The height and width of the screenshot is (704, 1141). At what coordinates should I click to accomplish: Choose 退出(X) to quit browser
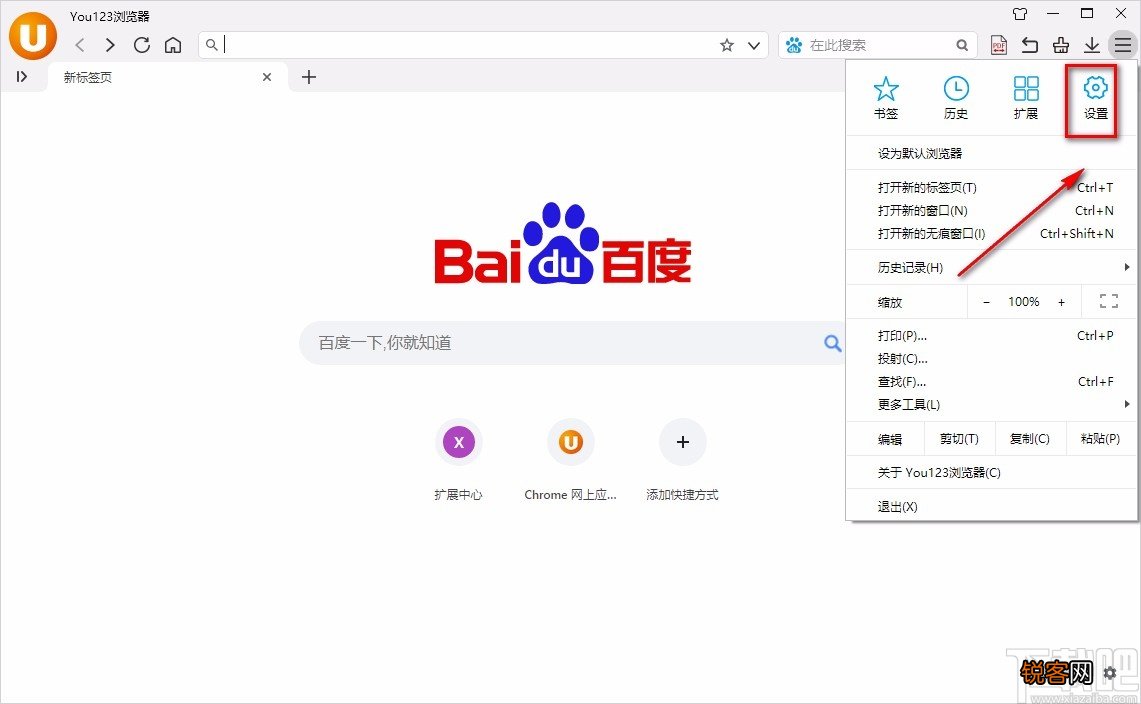(991, 507)
